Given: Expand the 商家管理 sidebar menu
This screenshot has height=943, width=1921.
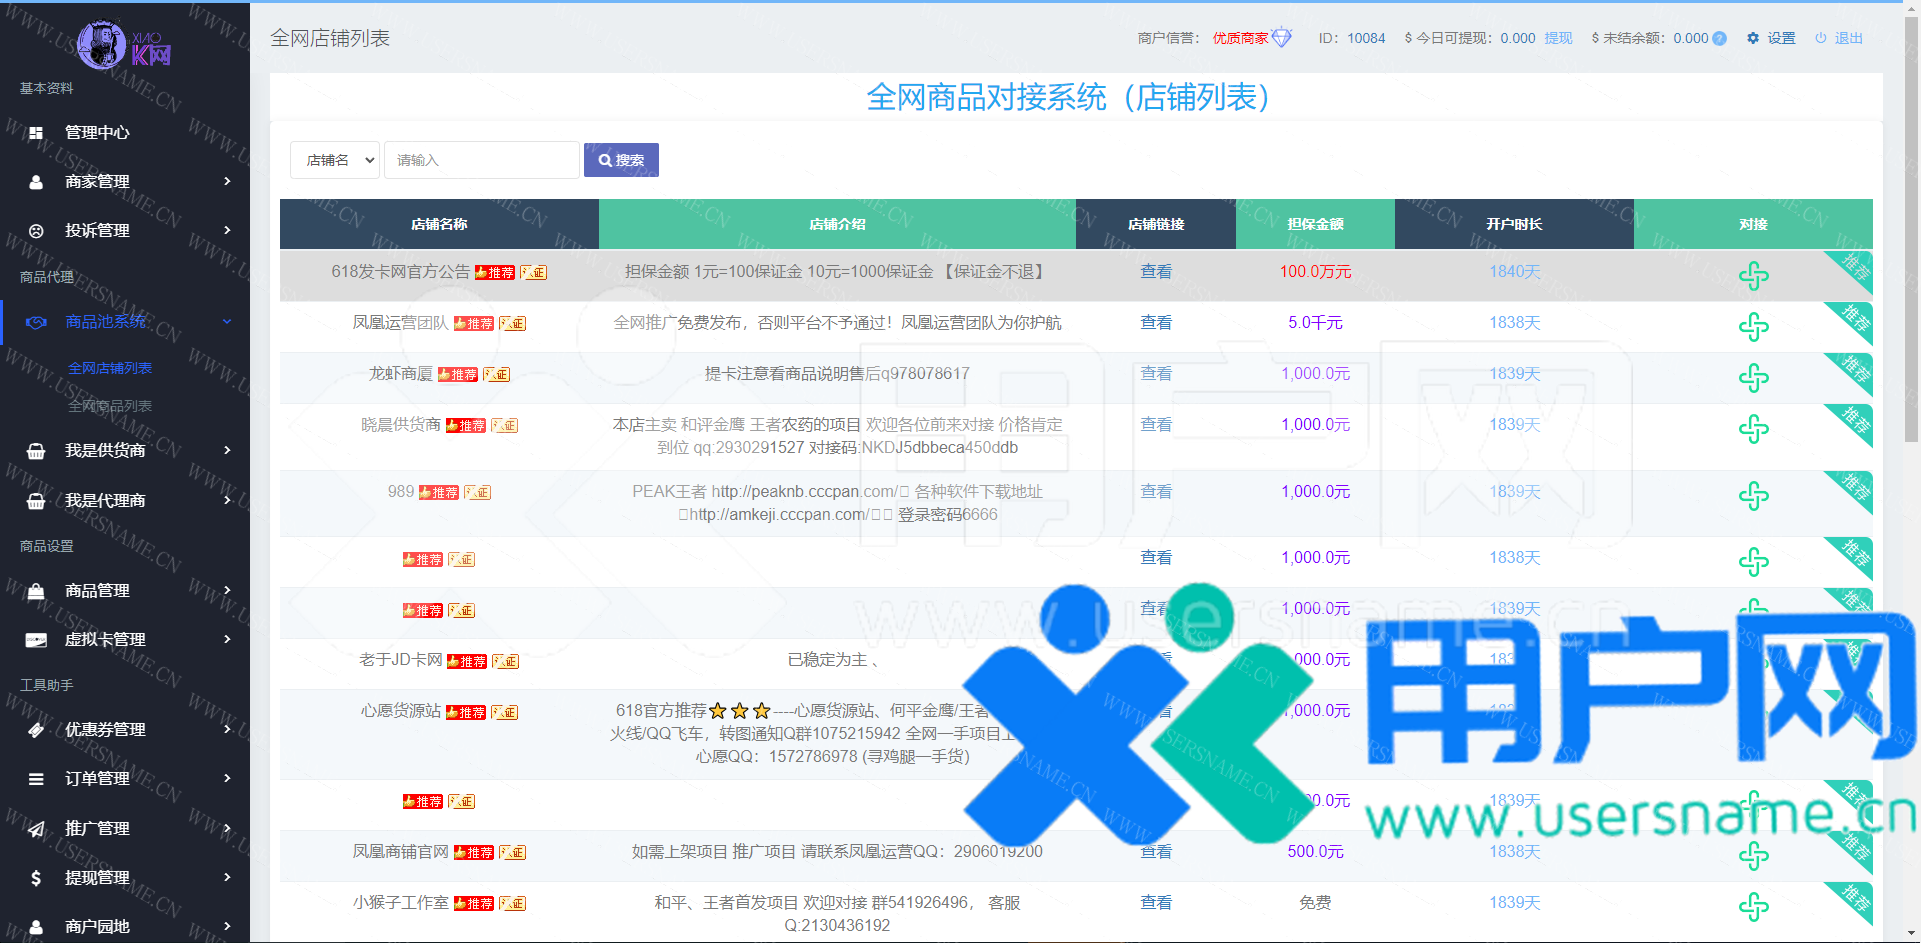Looking at the screenshot, I should tap(125, 181).
